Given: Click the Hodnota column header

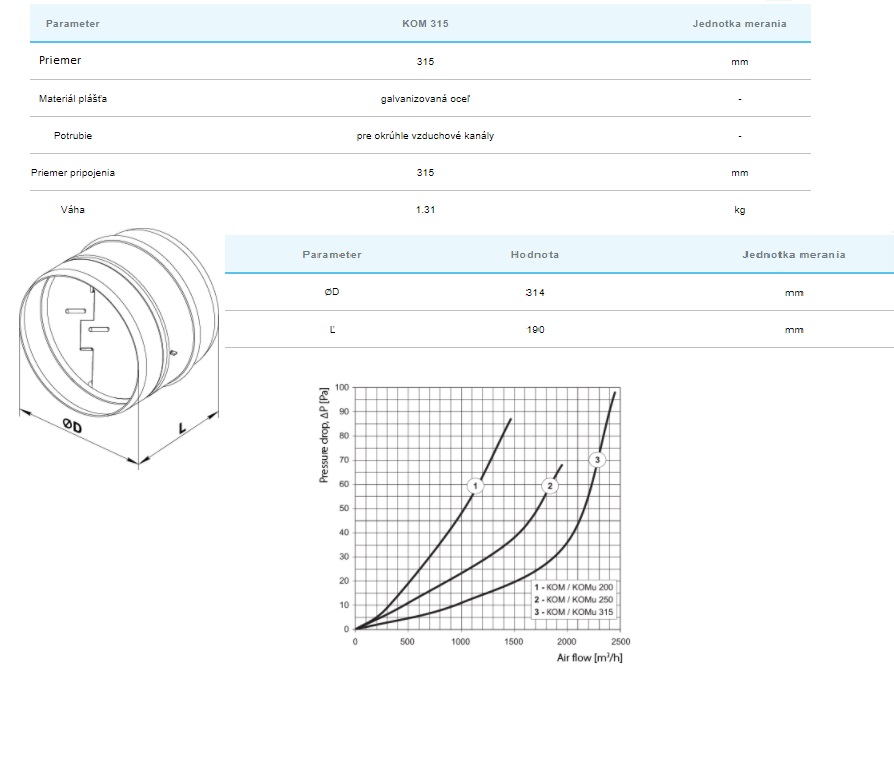Looking at the screenshot, I should click(x=535, y=255).
